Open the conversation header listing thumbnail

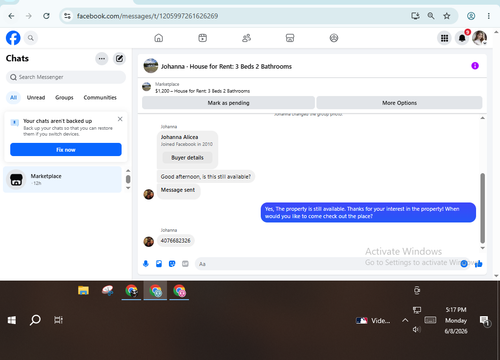151,66
